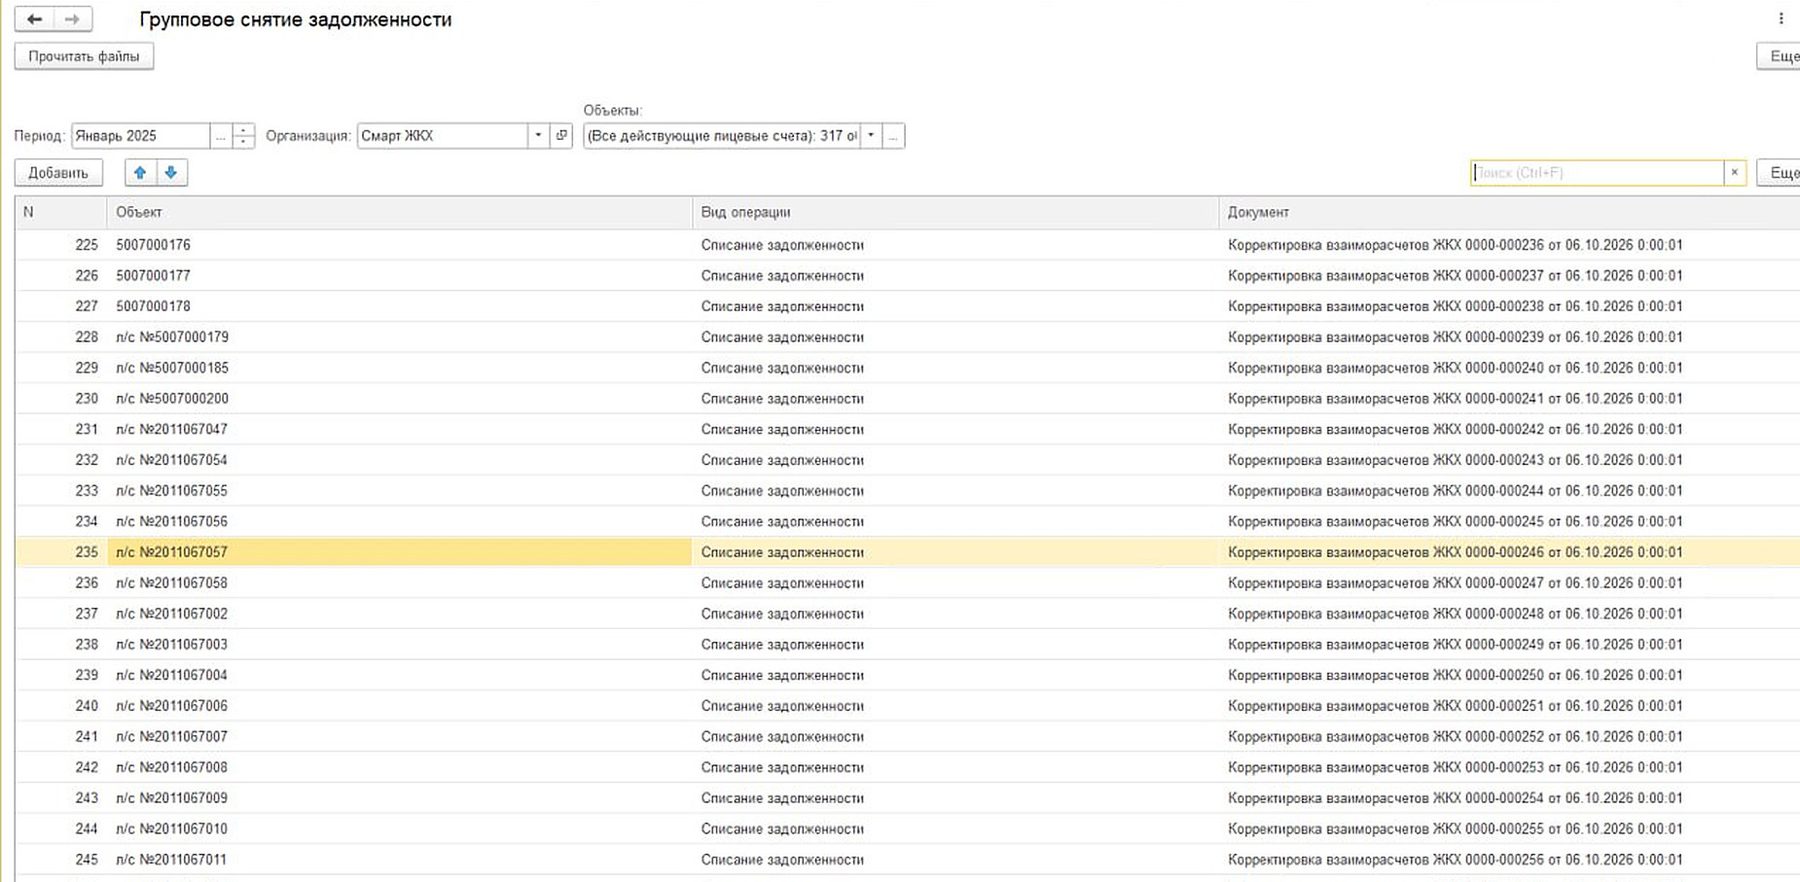
Task: Click the Добавить button
Action: [x=58, y=173]
